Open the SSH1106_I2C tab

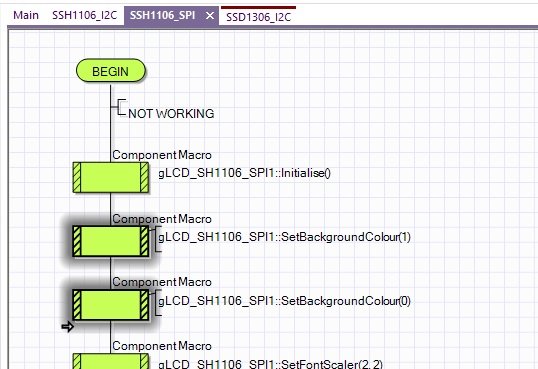[84, 15]
